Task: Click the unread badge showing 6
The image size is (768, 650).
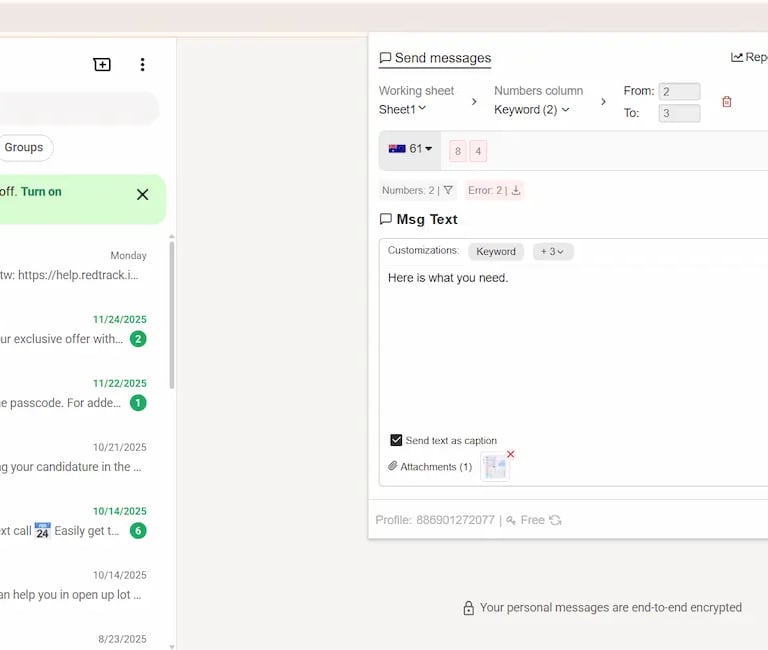Action: (x=138, y=530)
